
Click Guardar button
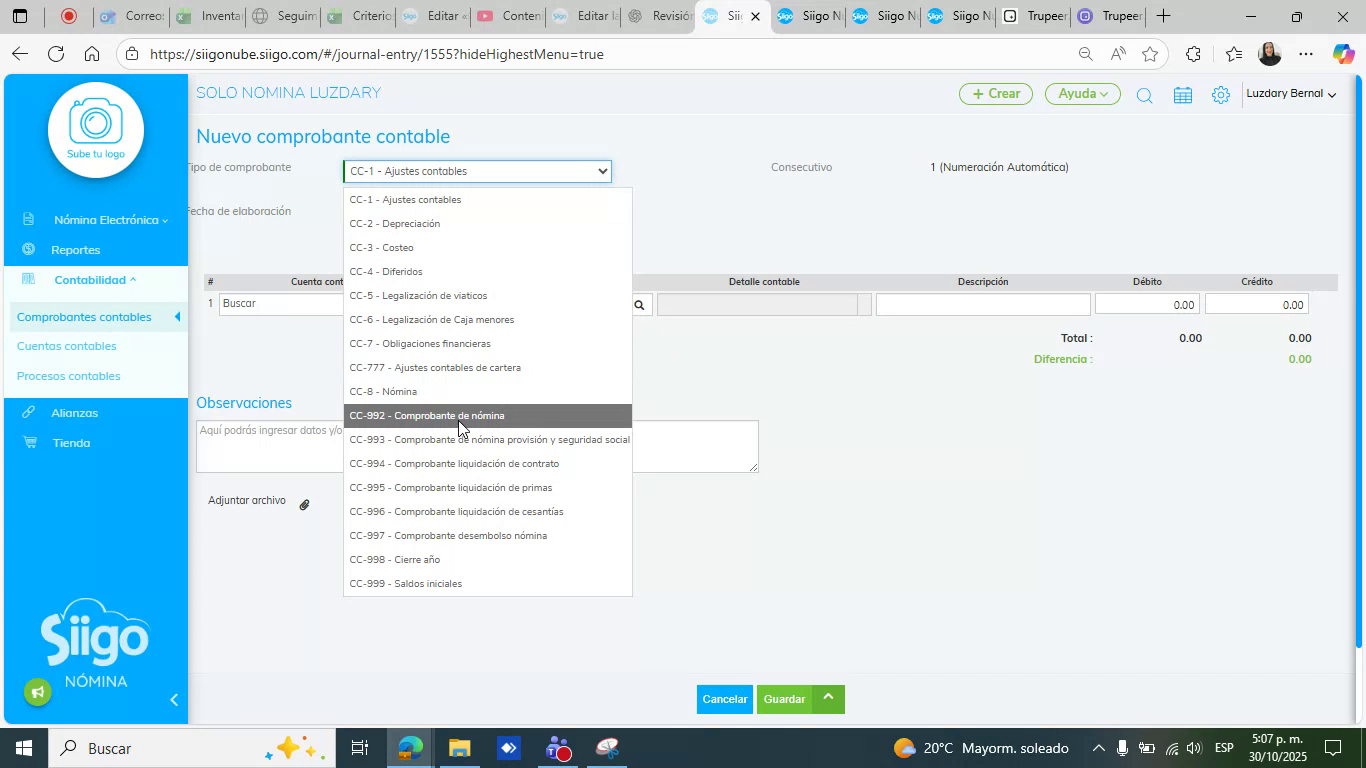(x=785, y=699)
